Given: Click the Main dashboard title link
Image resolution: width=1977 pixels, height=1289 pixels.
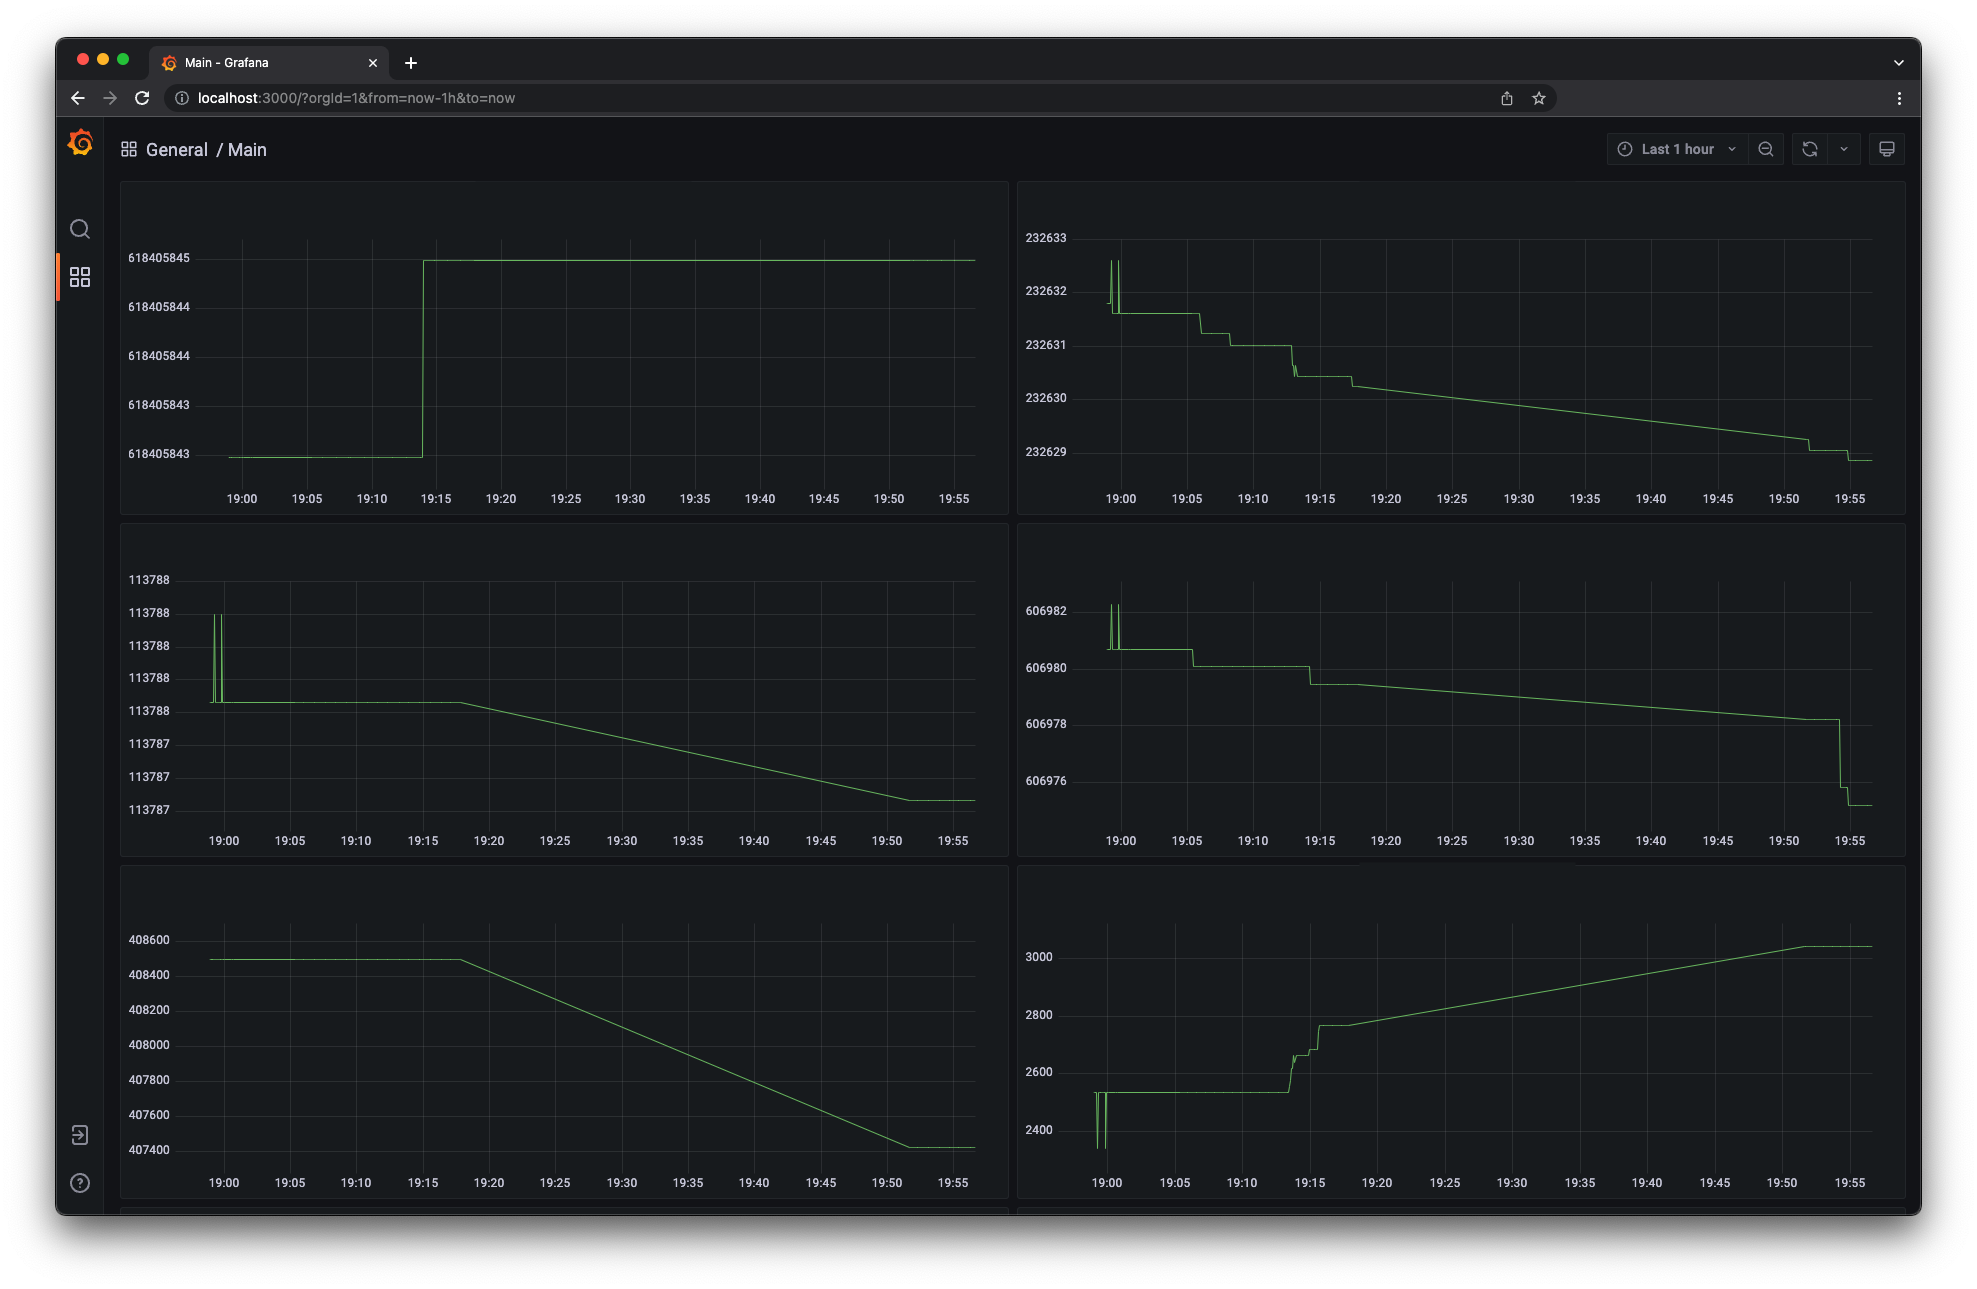Looking at the screenshot, I should pos(247,149).
